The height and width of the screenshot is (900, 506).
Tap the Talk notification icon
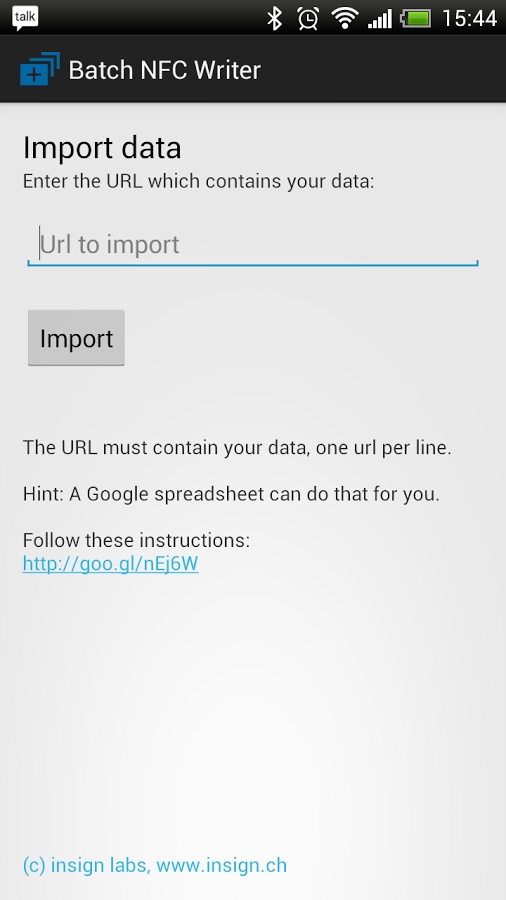pos(25,18)
